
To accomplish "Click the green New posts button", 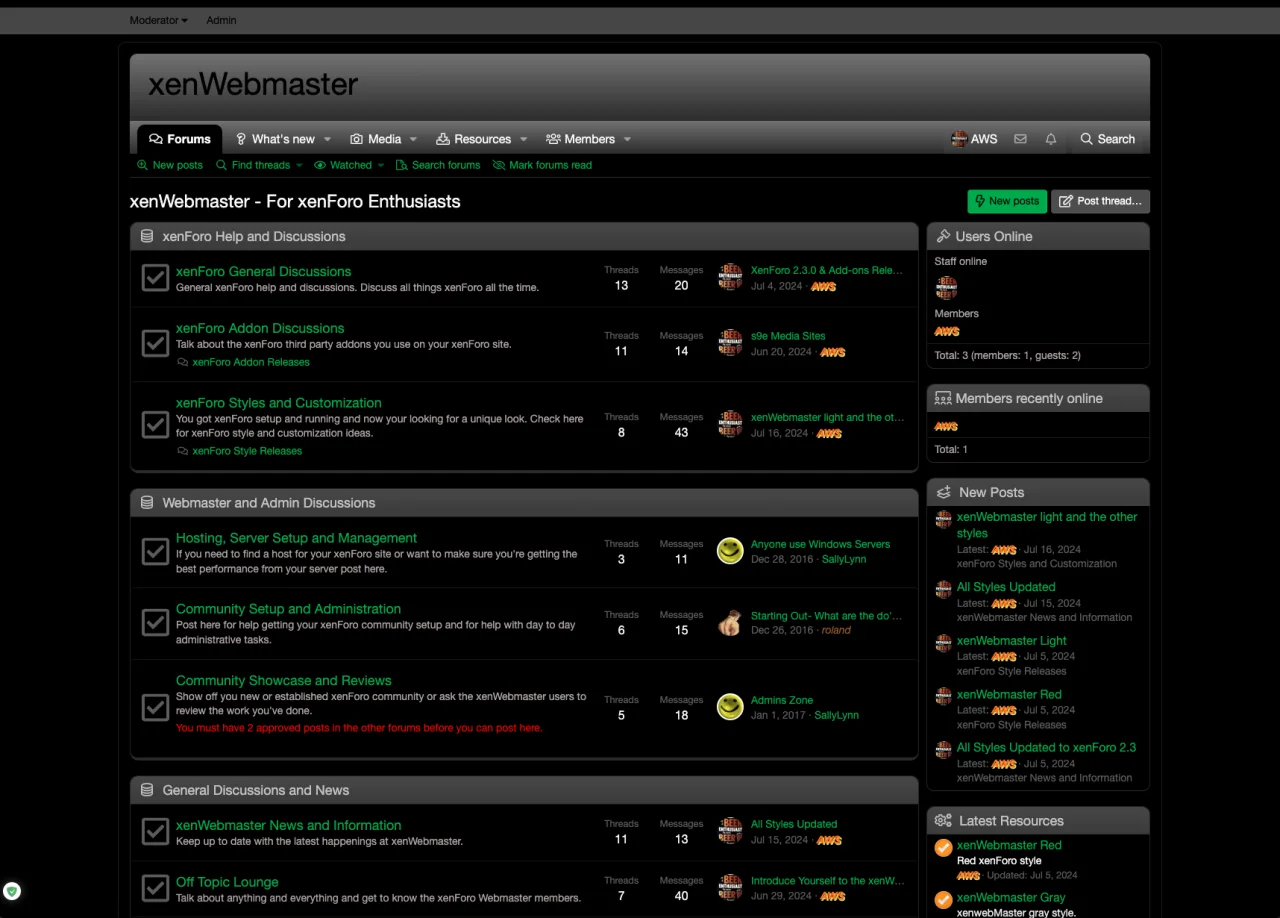I will (x=1007, y=201).
